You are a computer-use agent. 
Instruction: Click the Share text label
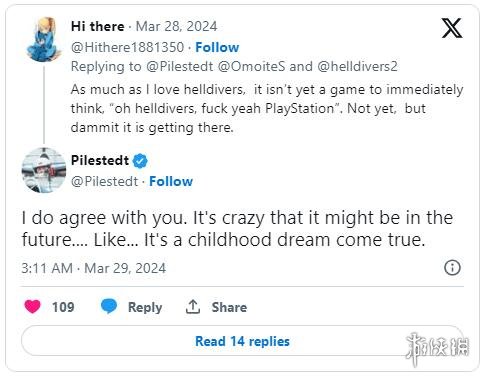229,307
